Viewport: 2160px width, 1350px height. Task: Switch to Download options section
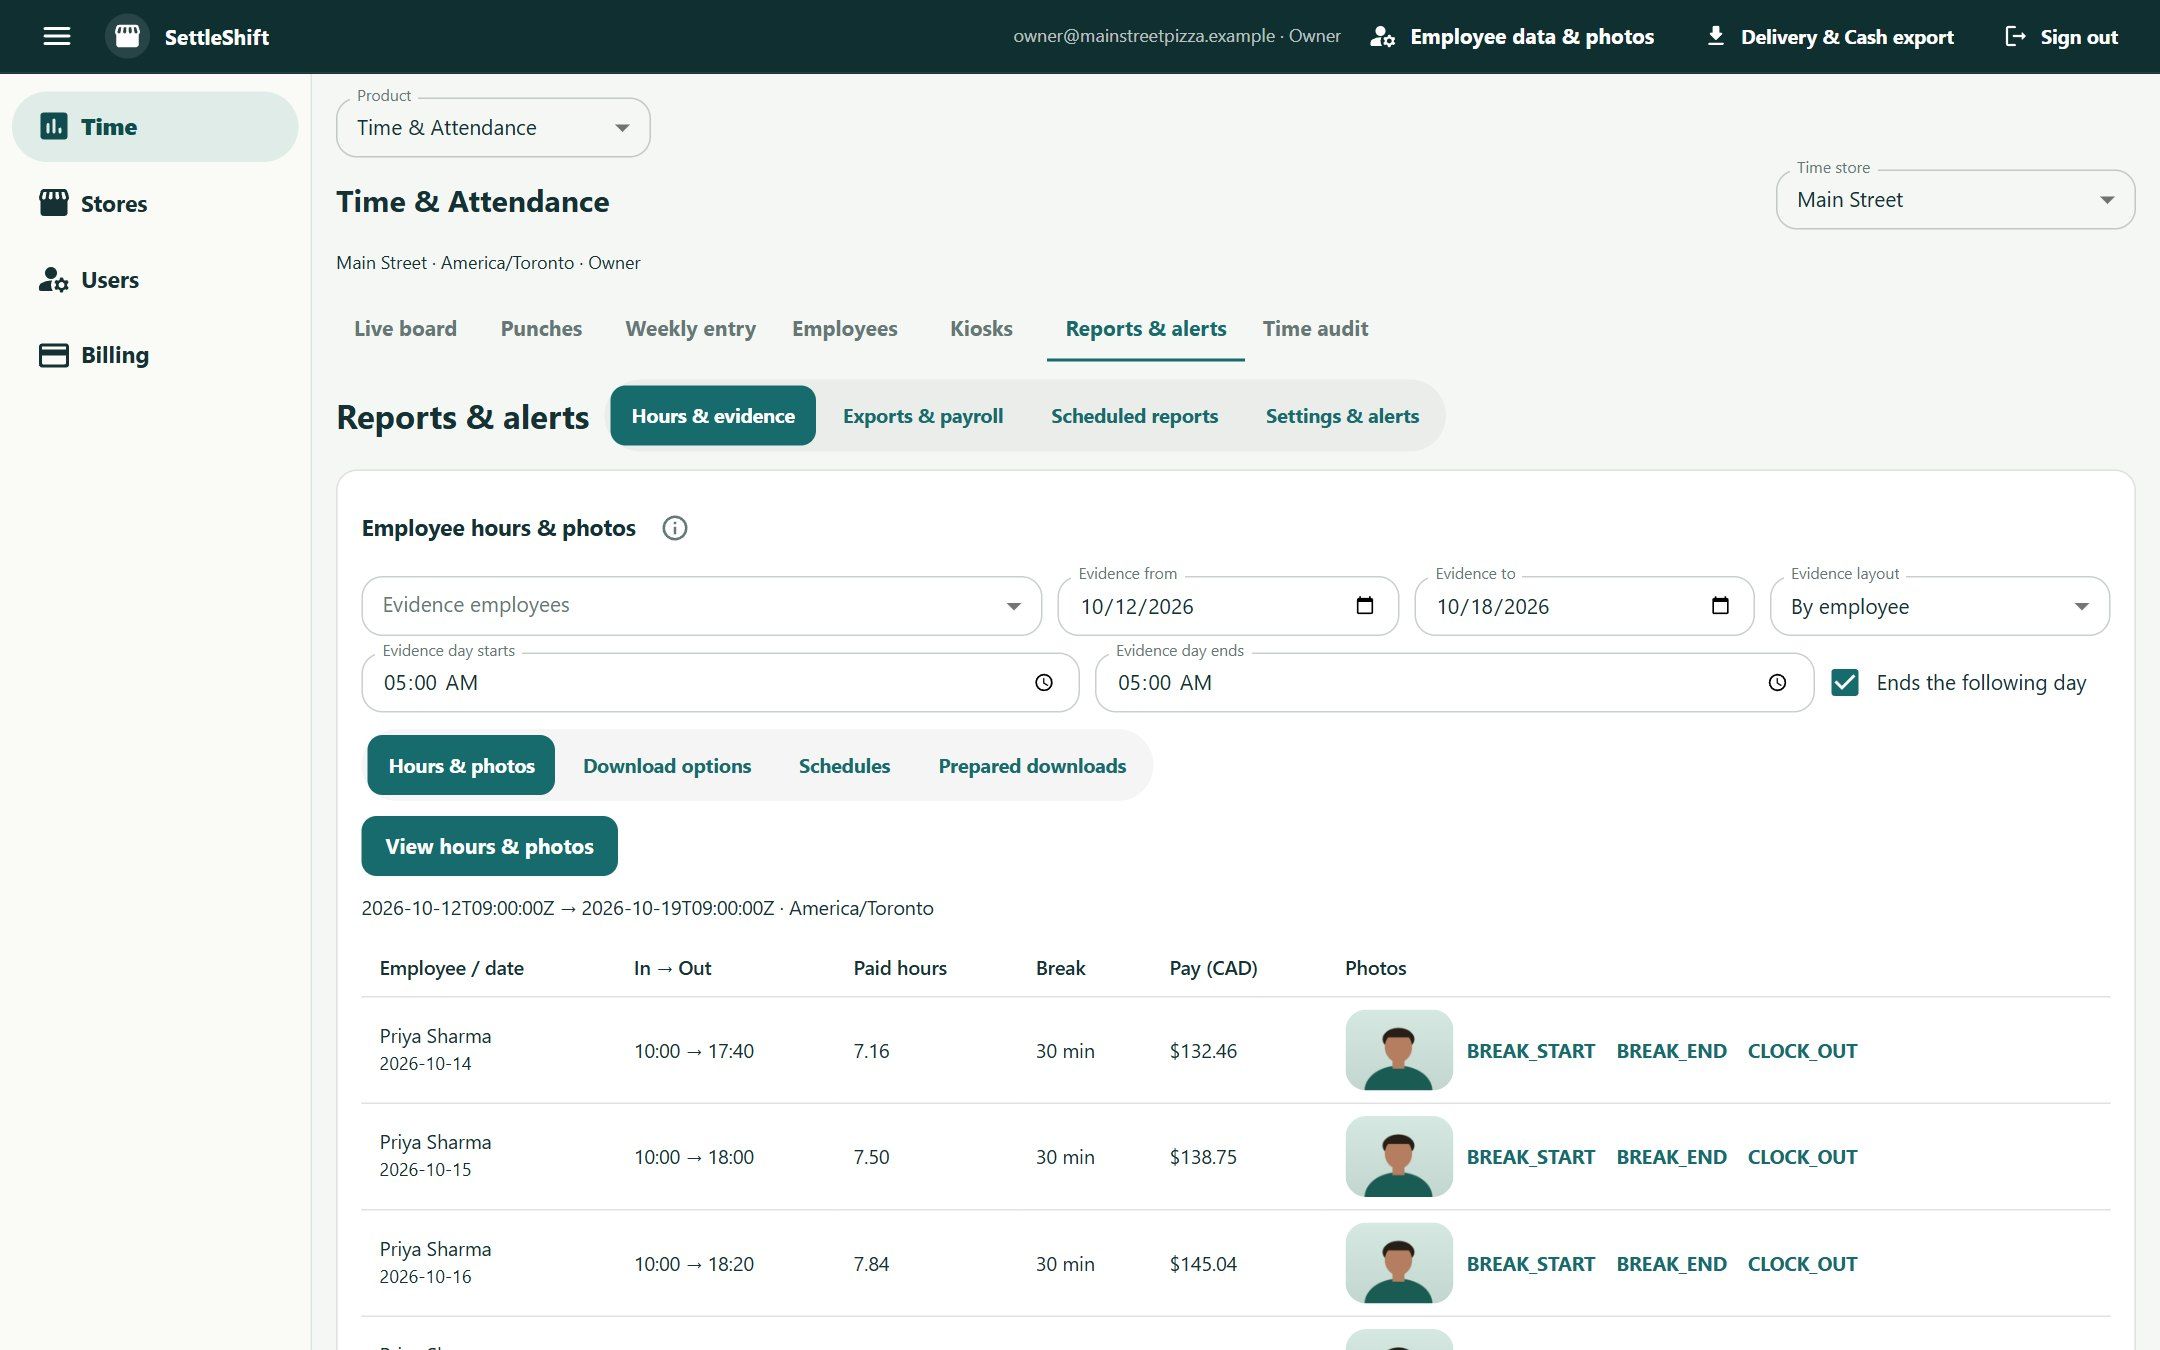(x=667, y=766)
